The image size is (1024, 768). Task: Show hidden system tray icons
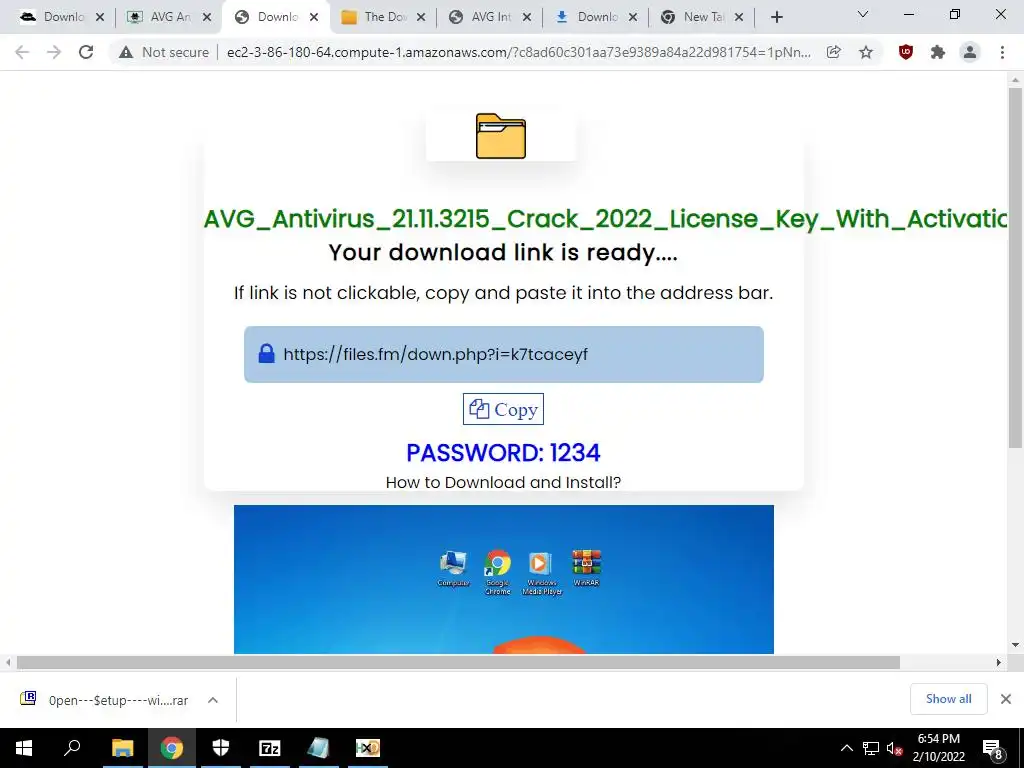click(846, 748)
